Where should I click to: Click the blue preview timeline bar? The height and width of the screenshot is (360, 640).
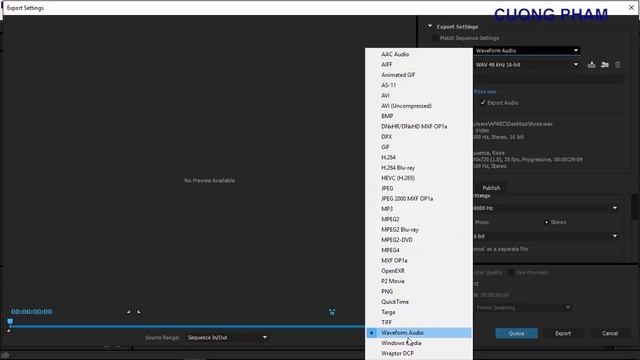point(187,327)
